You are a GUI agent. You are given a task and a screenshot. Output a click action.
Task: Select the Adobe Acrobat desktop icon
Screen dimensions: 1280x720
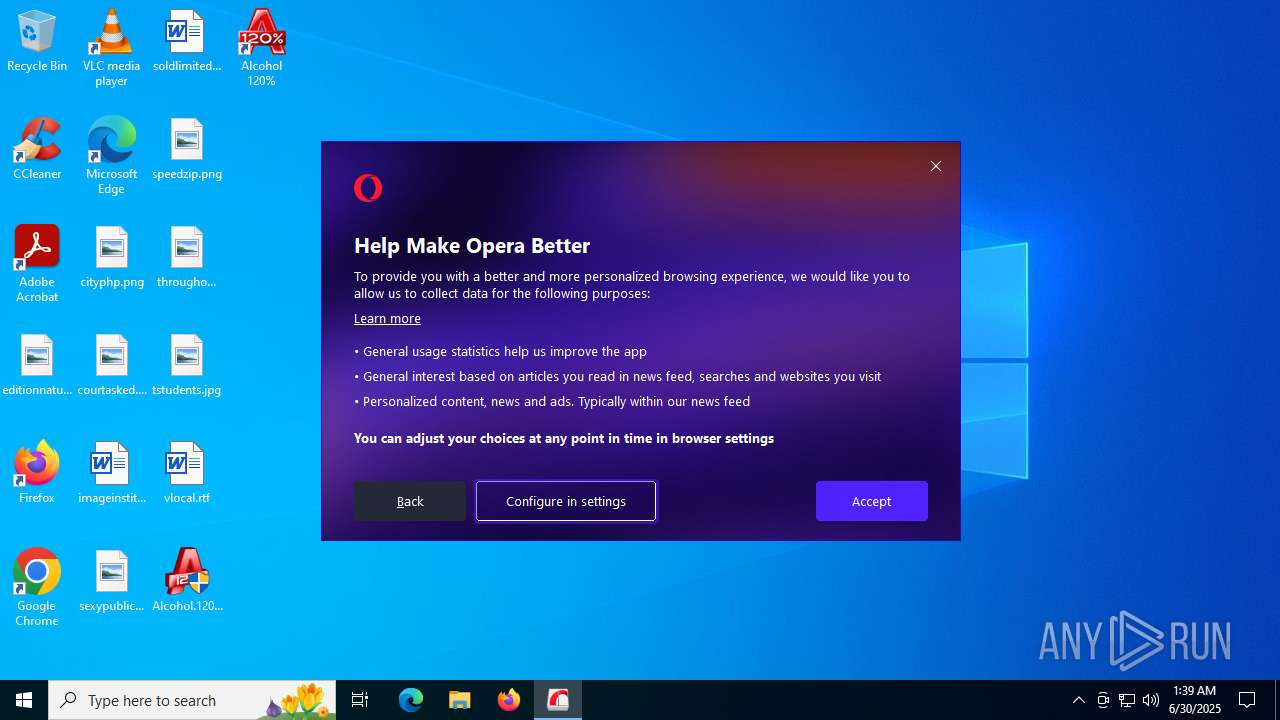coord(37,264)
